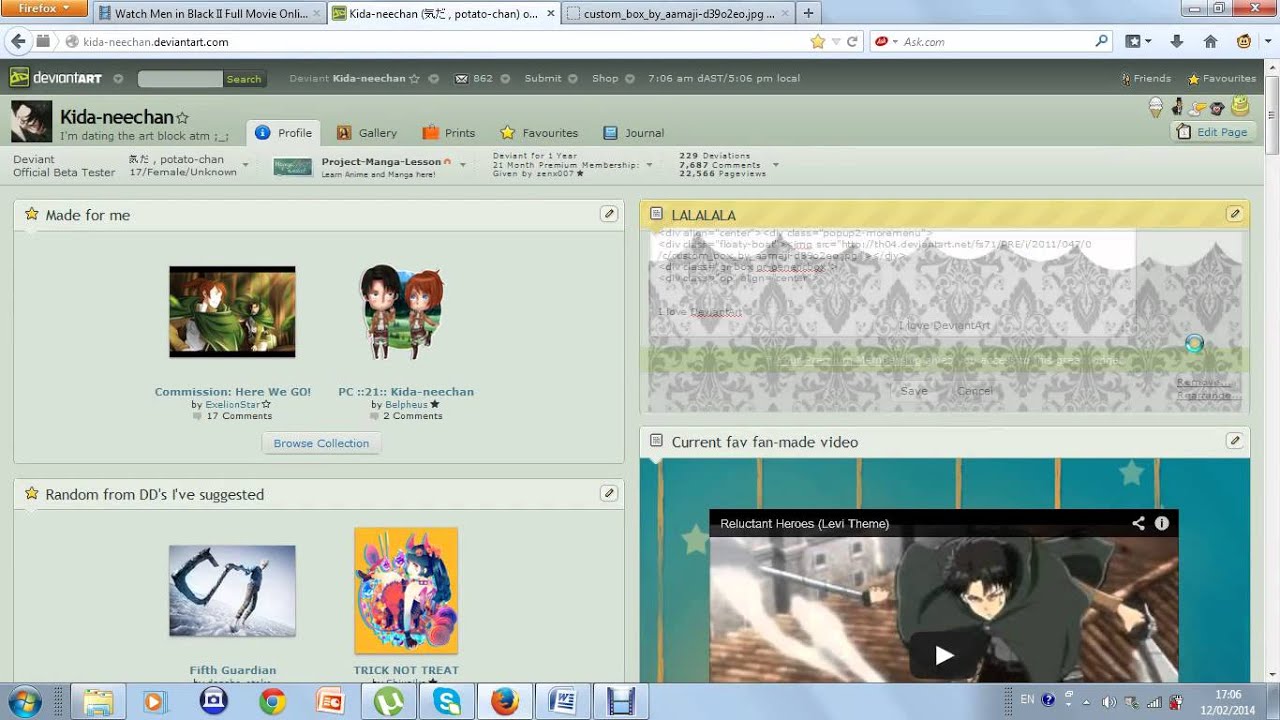Click the system volume speaker icon

[x=1109, y=701]
